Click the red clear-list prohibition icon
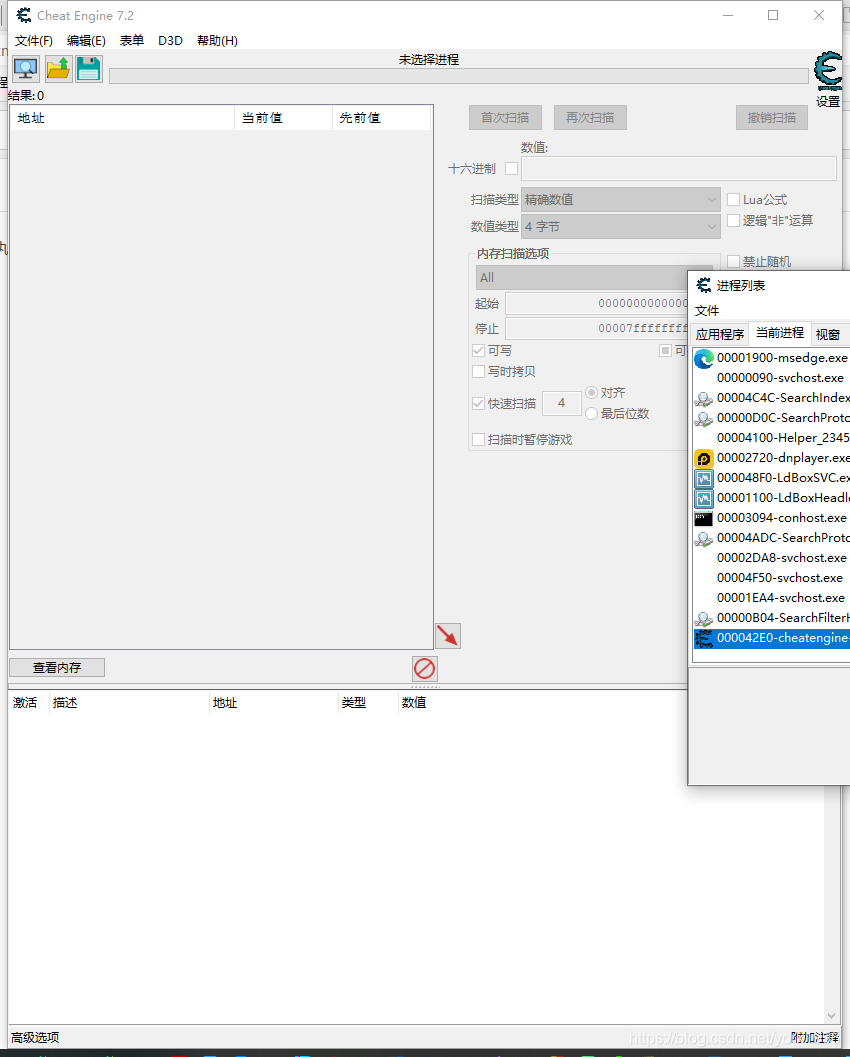850x1057 pixels. pyautogui.click(x=425, y=669)
